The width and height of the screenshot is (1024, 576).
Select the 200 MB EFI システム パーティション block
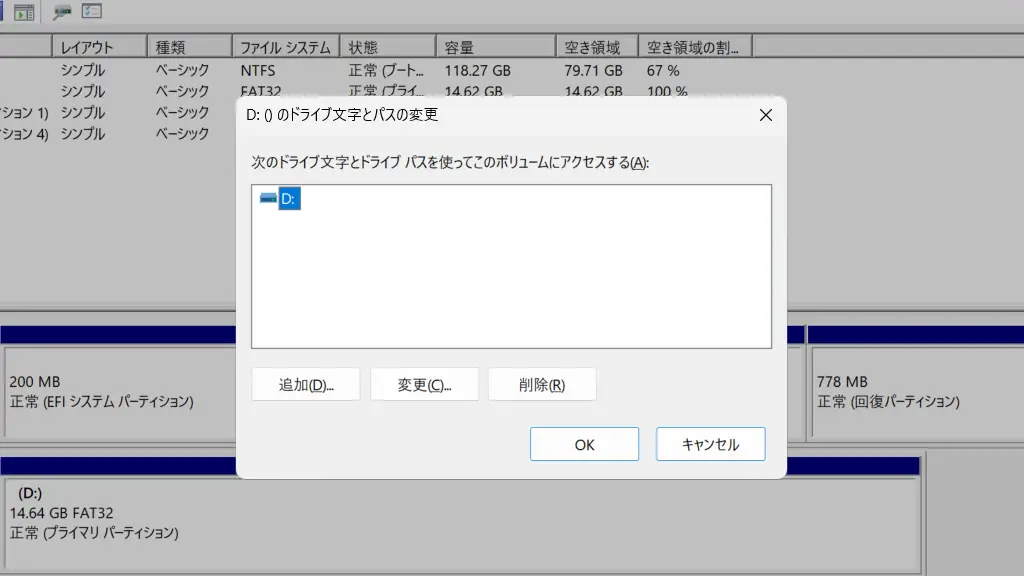tap(110, 392)
